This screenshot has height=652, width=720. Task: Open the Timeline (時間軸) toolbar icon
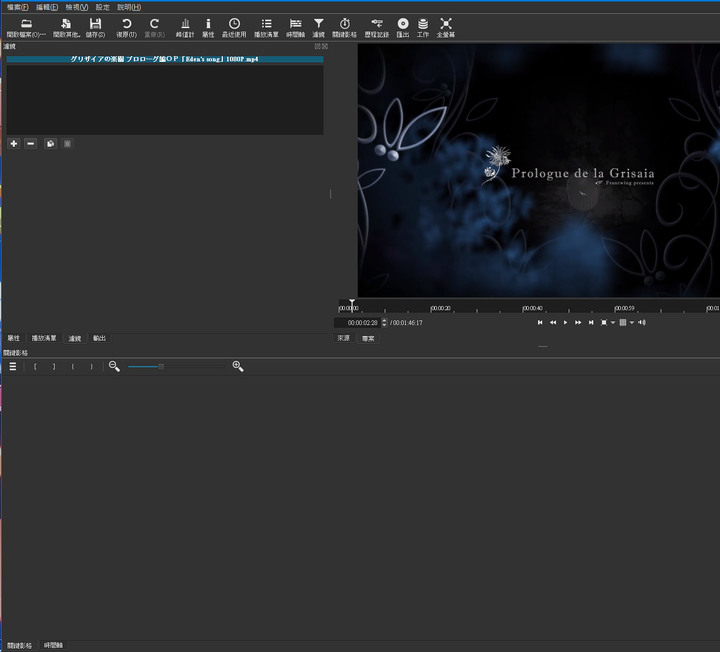[295, 28]
